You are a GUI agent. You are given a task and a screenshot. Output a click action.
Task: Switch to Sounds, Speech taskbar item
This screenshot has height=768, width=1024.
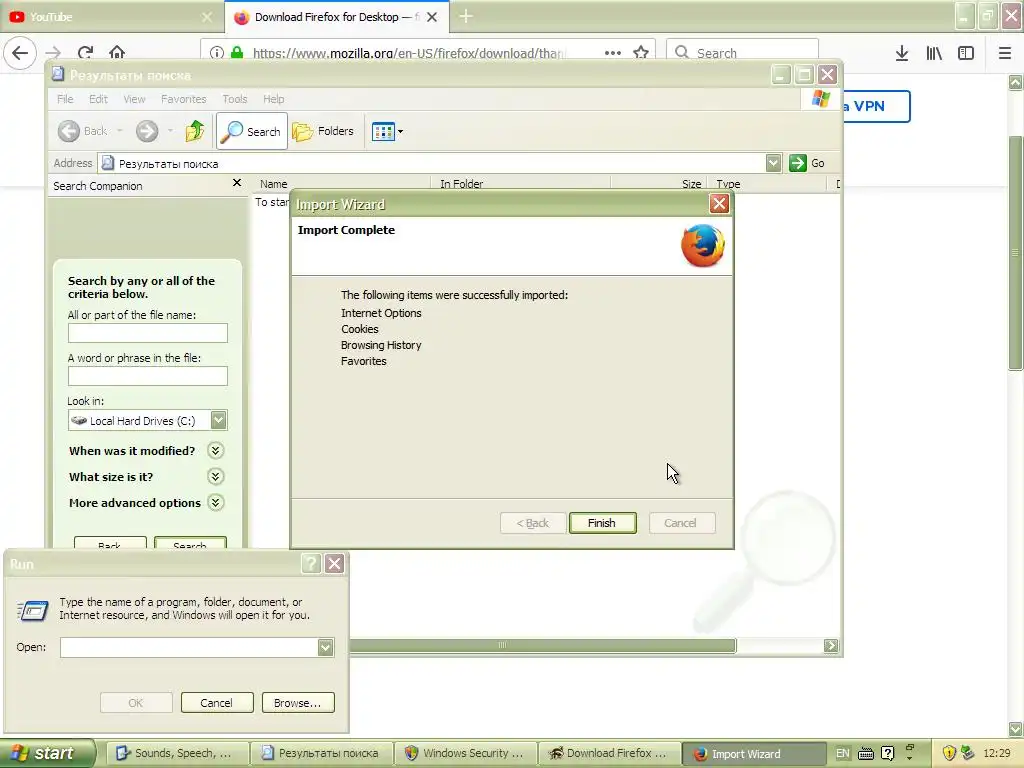pos(177,754)
